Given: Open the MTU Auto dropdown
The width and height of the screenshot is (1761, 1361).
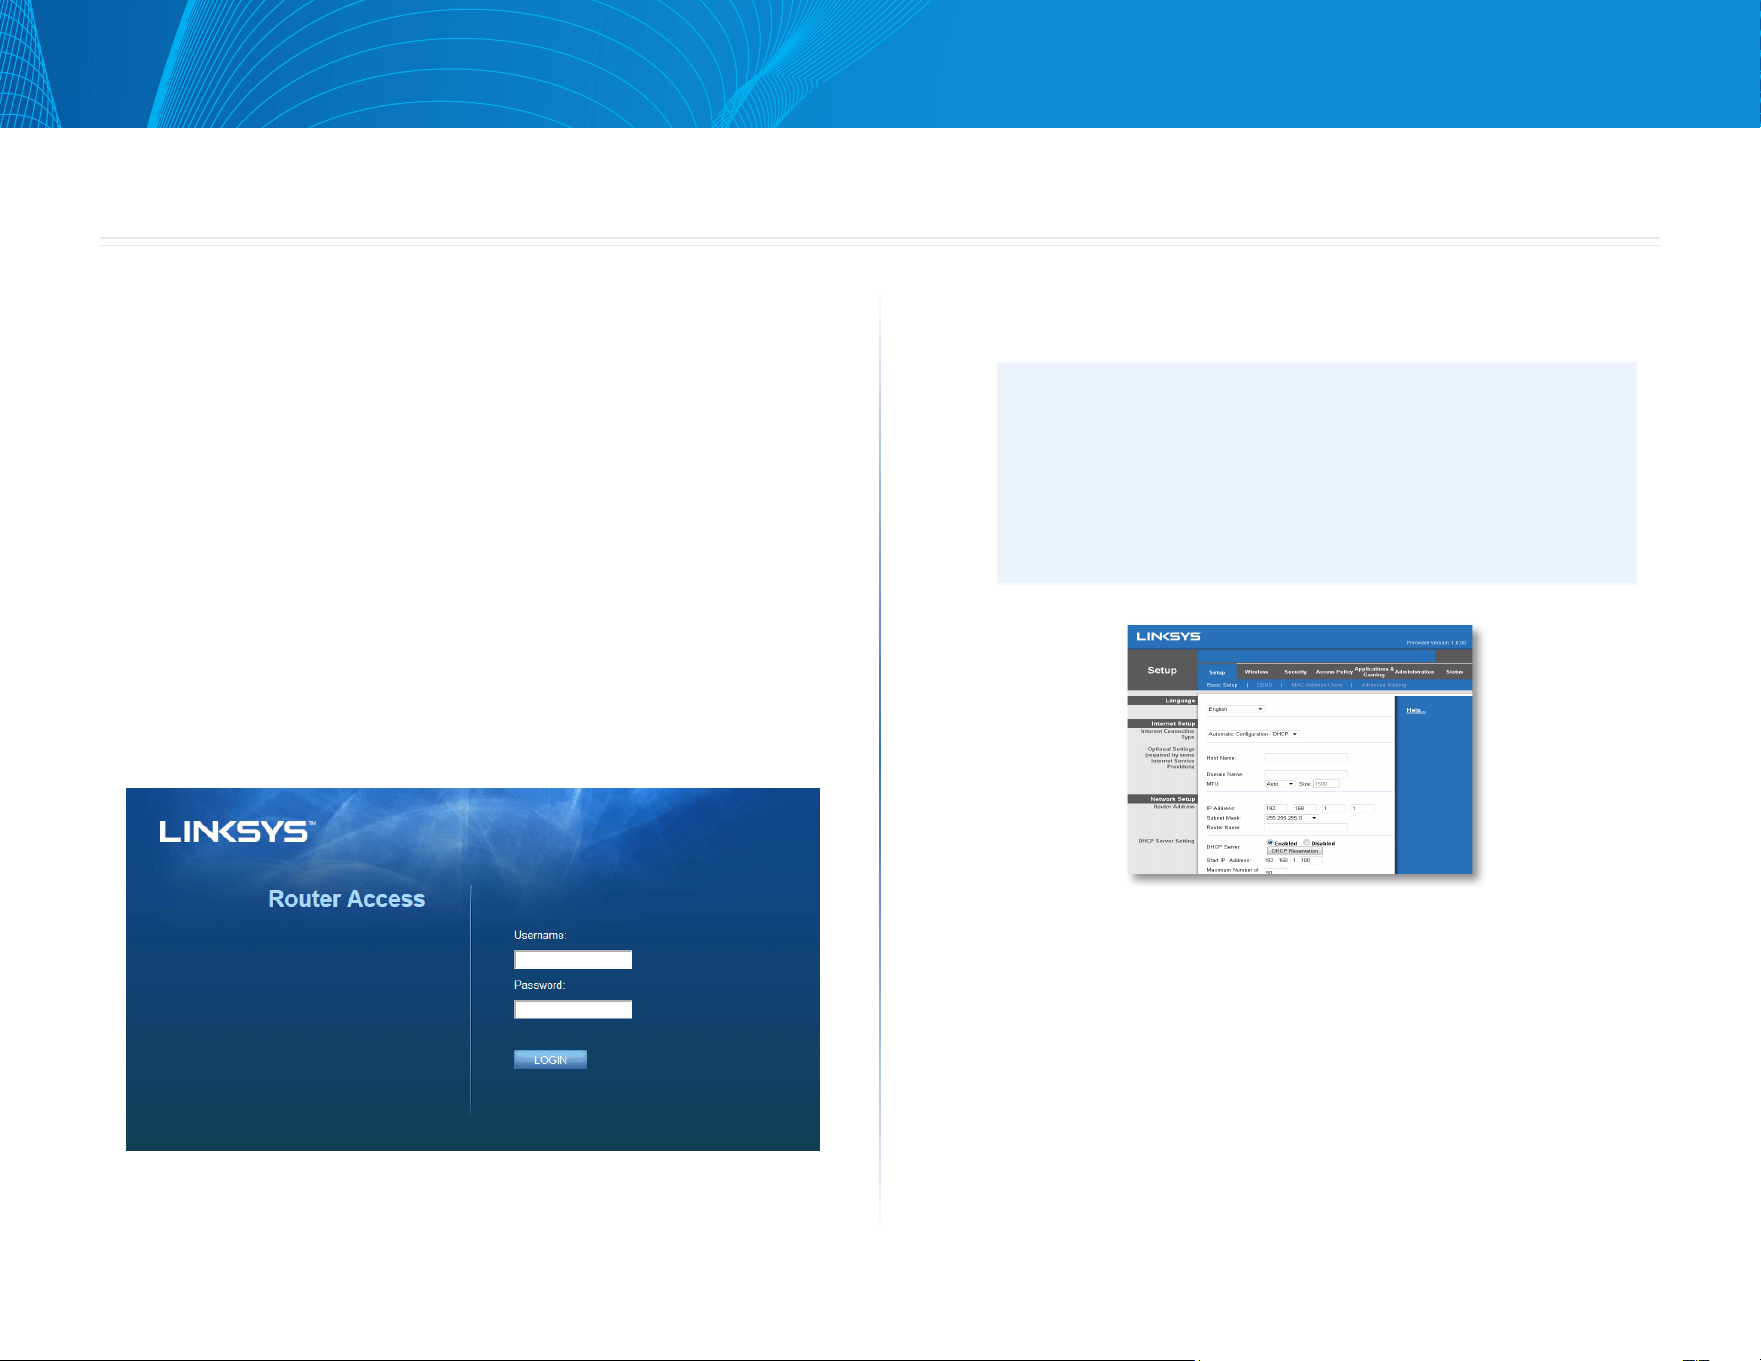Looking at the screenshot, I should click(1280, 784).
